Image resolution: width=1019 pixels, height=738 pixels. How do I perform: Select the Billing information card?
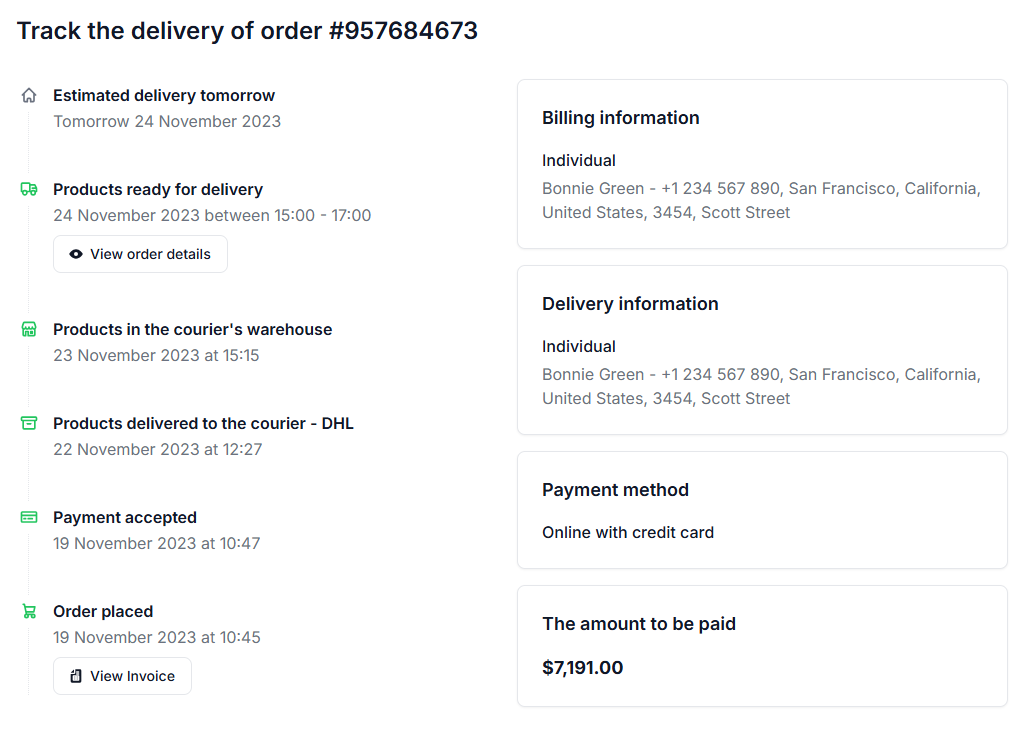point(762,163)
